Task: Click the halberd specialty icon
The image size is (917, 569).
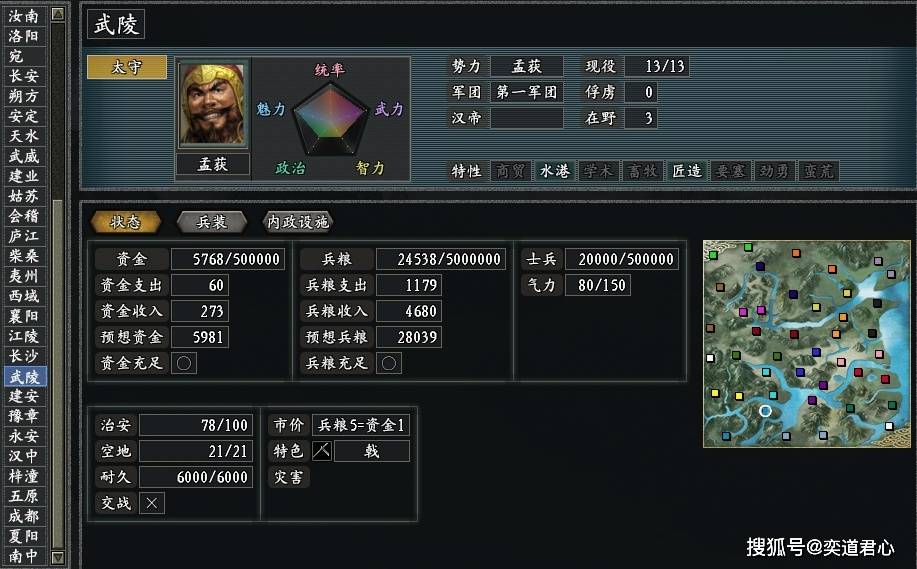Action: (x=322, y=451)
